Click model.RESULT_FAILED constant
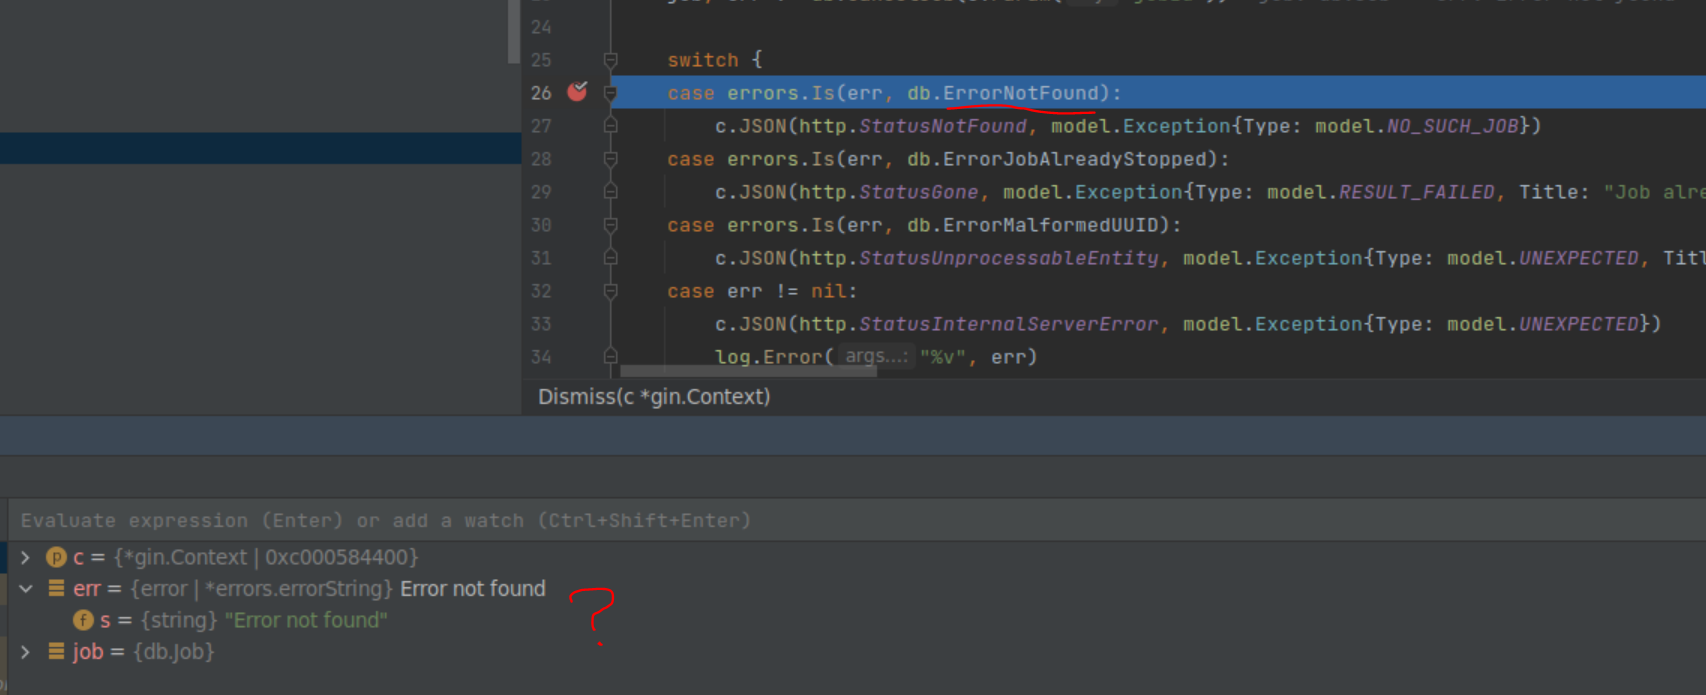1706x695 pixels. pyautogui.click(x=1381, y=192)
